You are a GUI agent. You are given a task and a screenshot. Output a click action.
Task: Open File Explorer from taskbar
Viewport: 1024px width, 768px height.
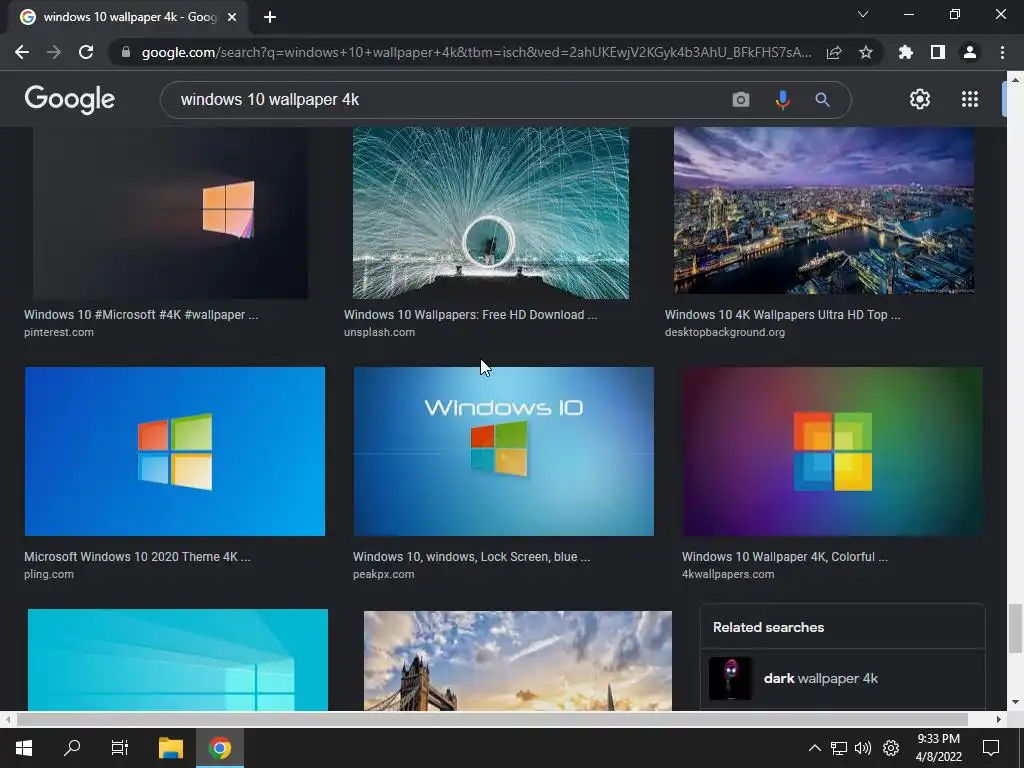point(171,748)
